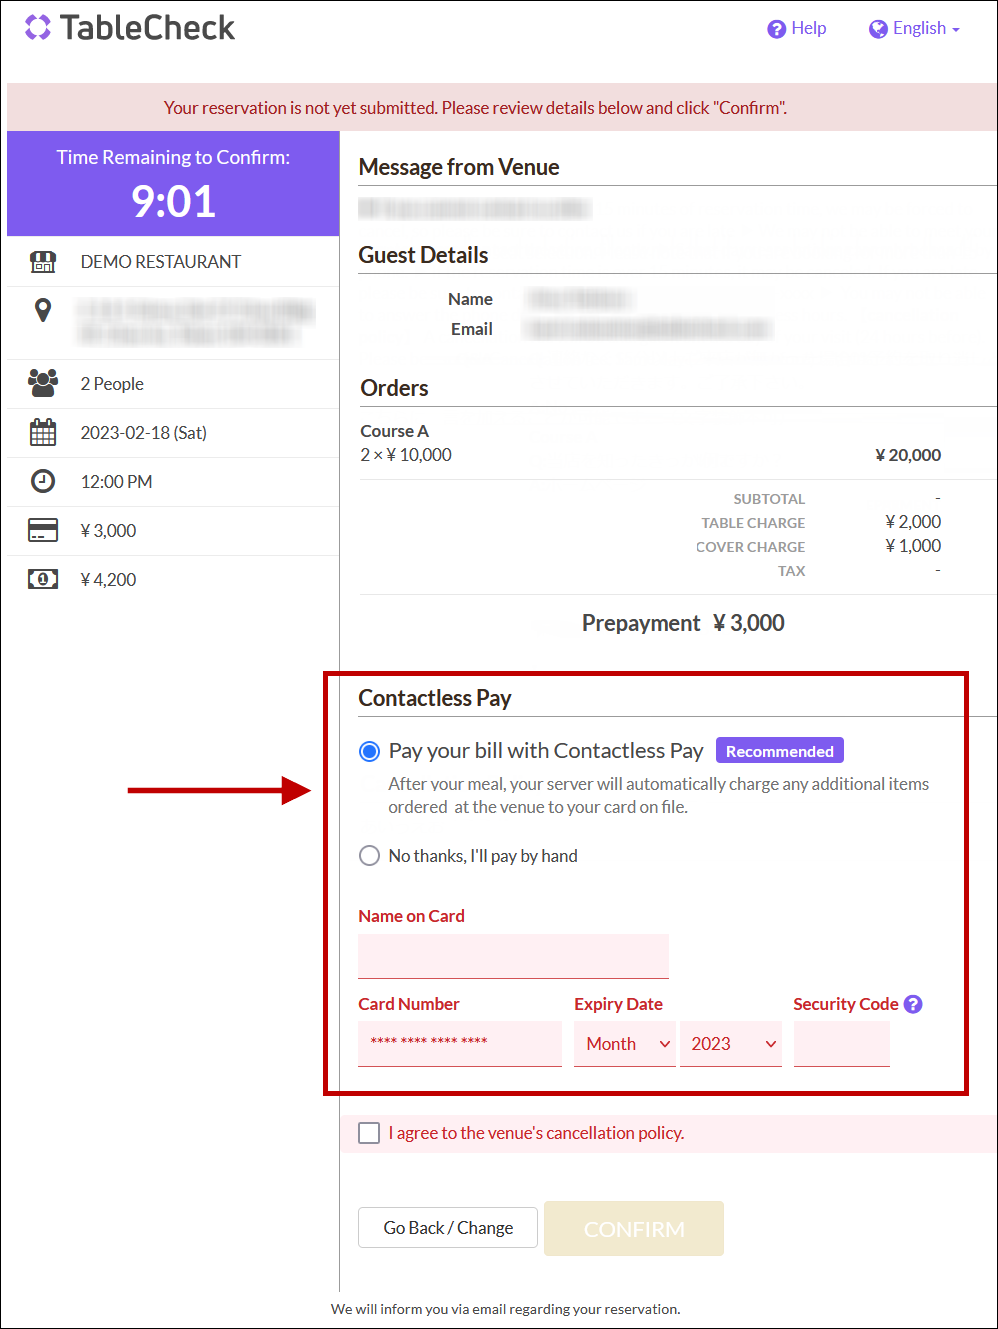Expand the expiry year 2023 dropdown
998x1329 pixels.
[731, 1044]
